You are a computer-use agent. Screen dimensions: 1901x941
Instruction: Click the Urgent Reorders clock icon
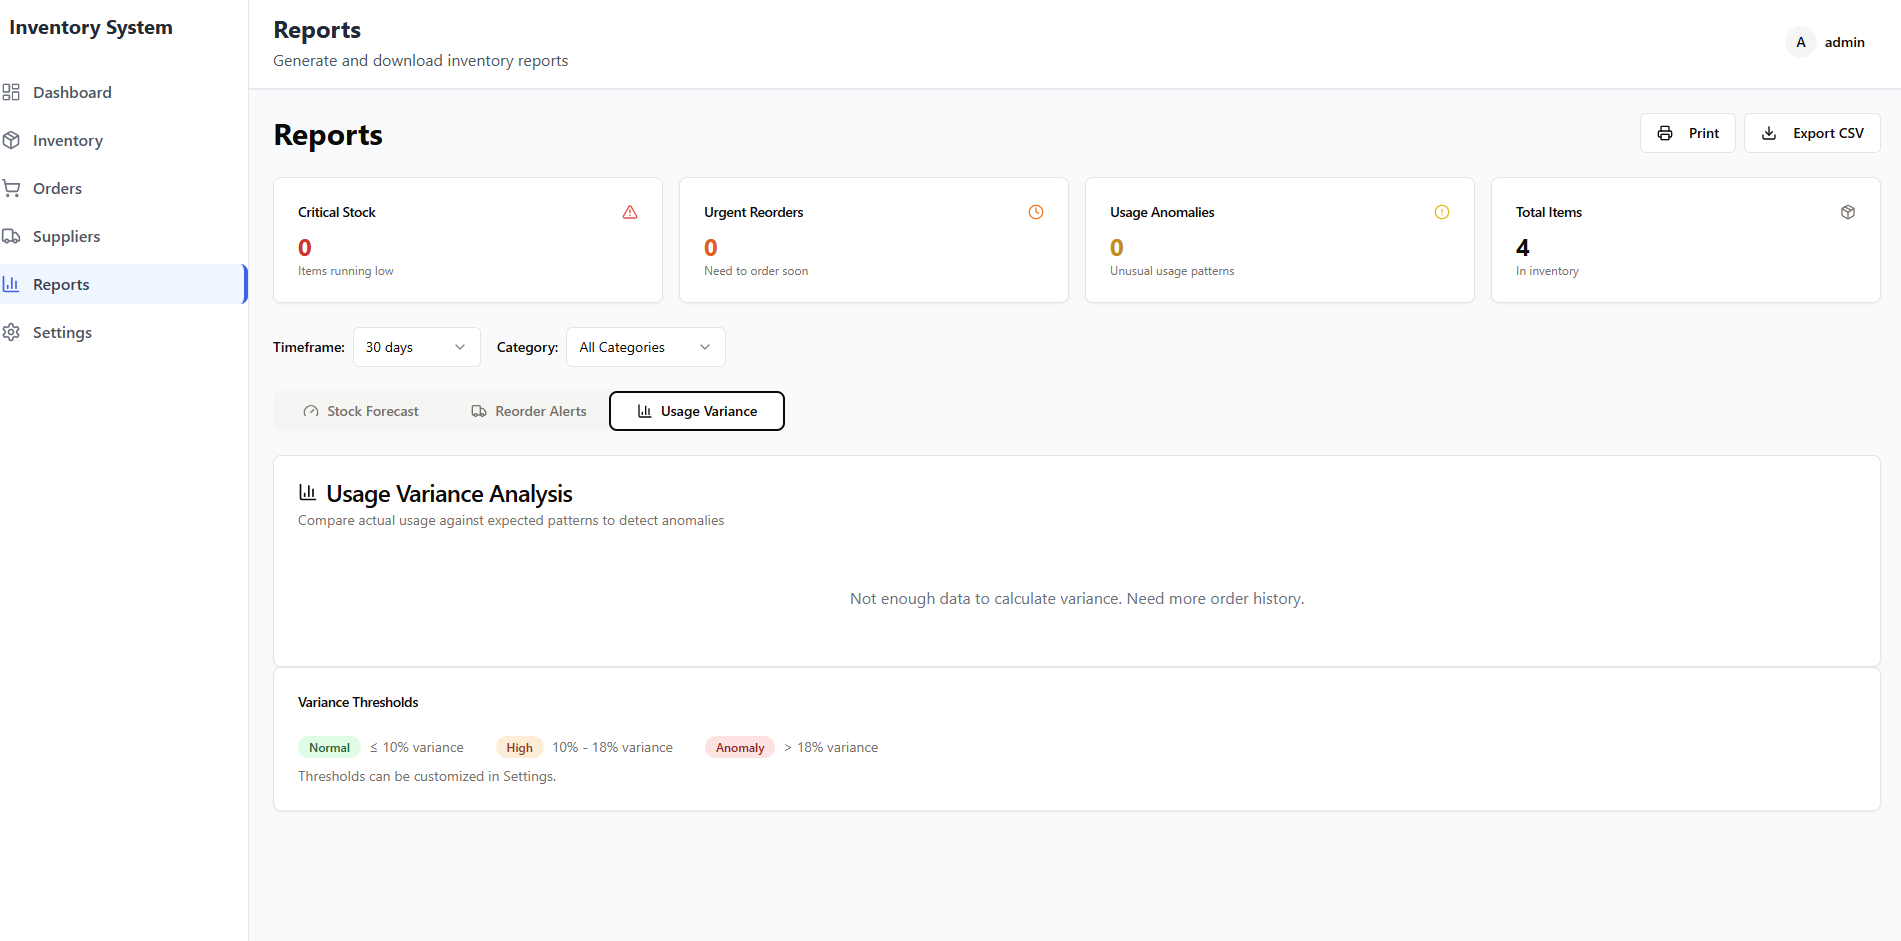[1036, 212]
